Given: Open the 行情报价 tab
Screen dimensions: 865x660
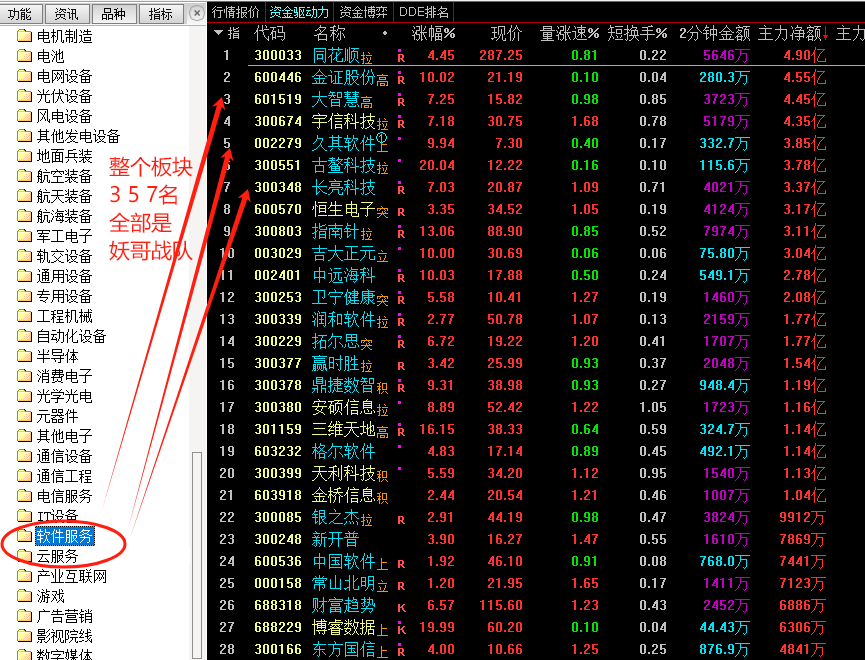Looking at the screenshot, I should coord(236,12).
